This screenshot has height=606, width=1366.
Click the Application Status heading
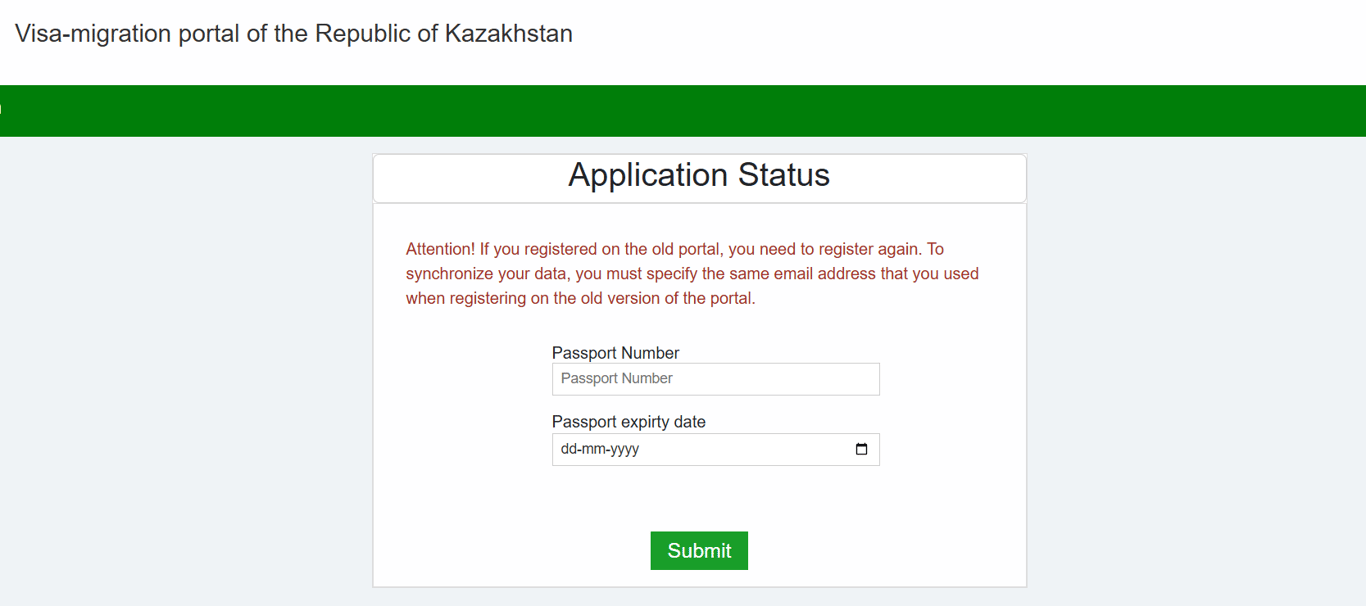[699, 175]
